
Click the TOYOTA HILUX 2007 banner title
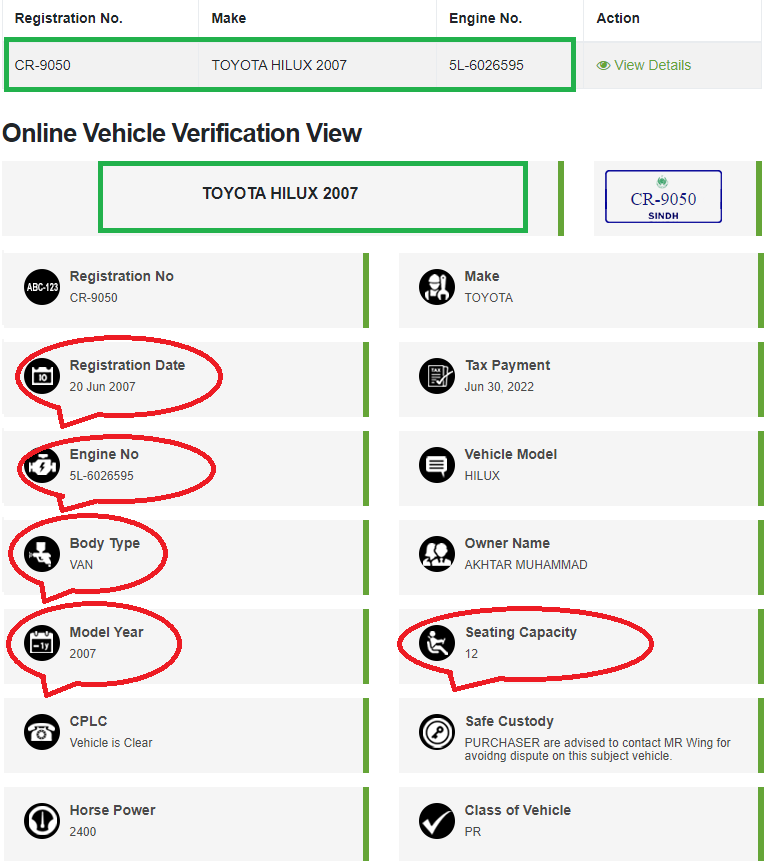[280, 194]
